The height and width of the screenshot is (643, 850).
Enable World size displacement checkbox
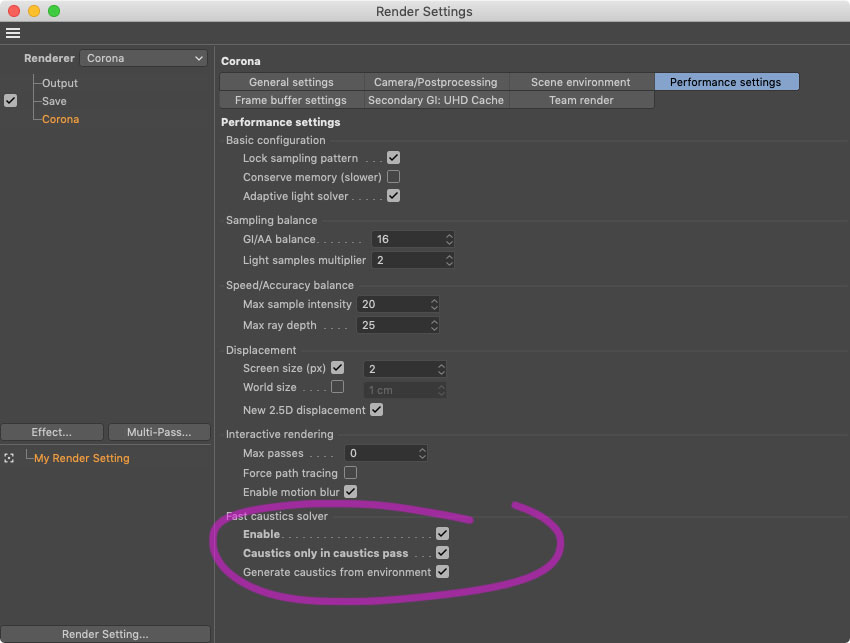pyautogui.click(x=338, y=387)
